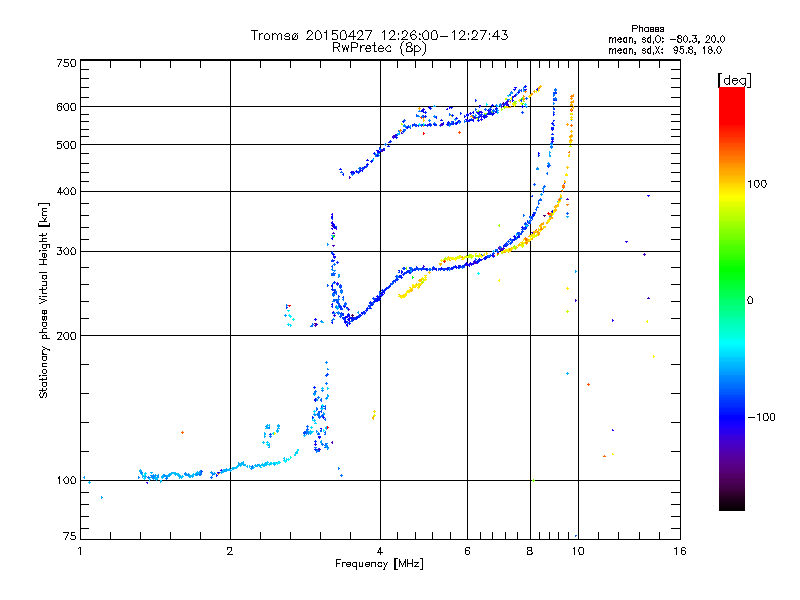
Task: Click the X-mode statistics reading 95.8, 18.0
Action: (698, 50)
